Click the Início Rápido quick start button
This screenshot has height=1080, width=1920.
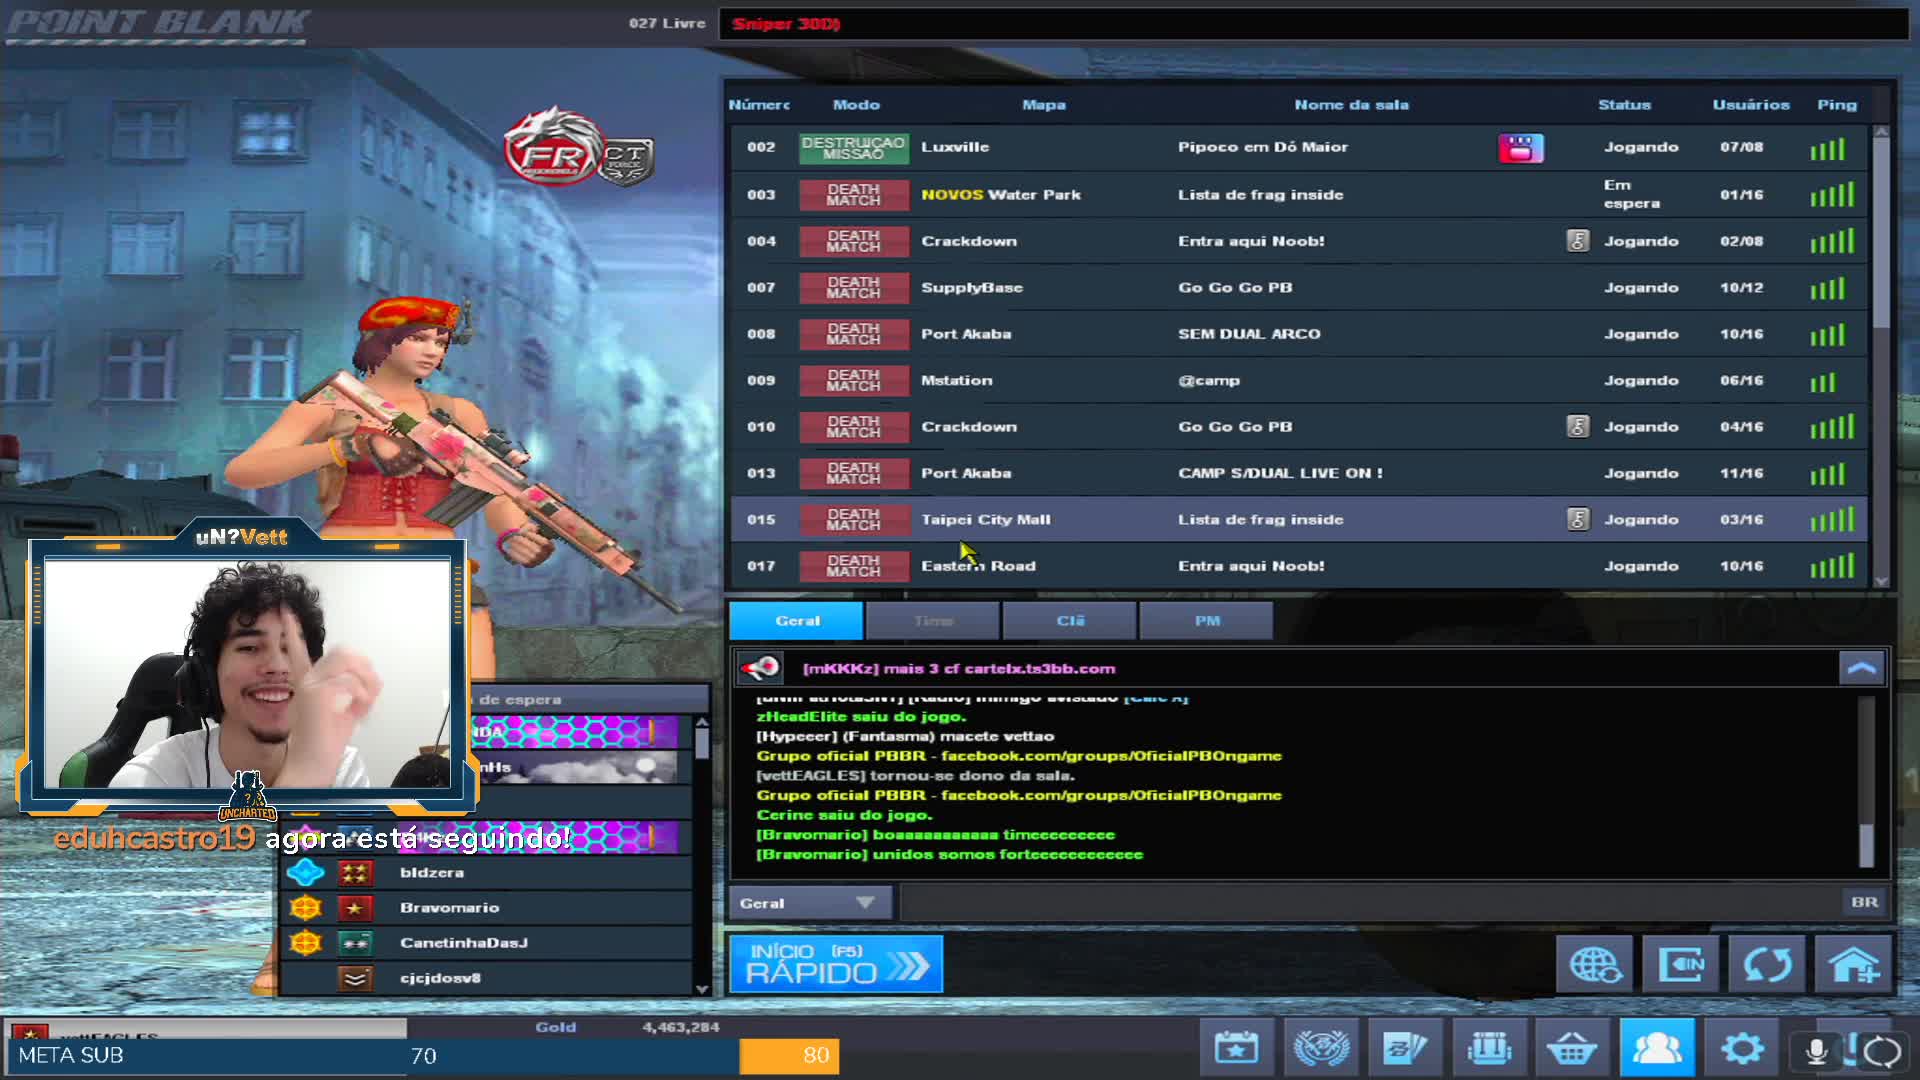pos(836,964)
